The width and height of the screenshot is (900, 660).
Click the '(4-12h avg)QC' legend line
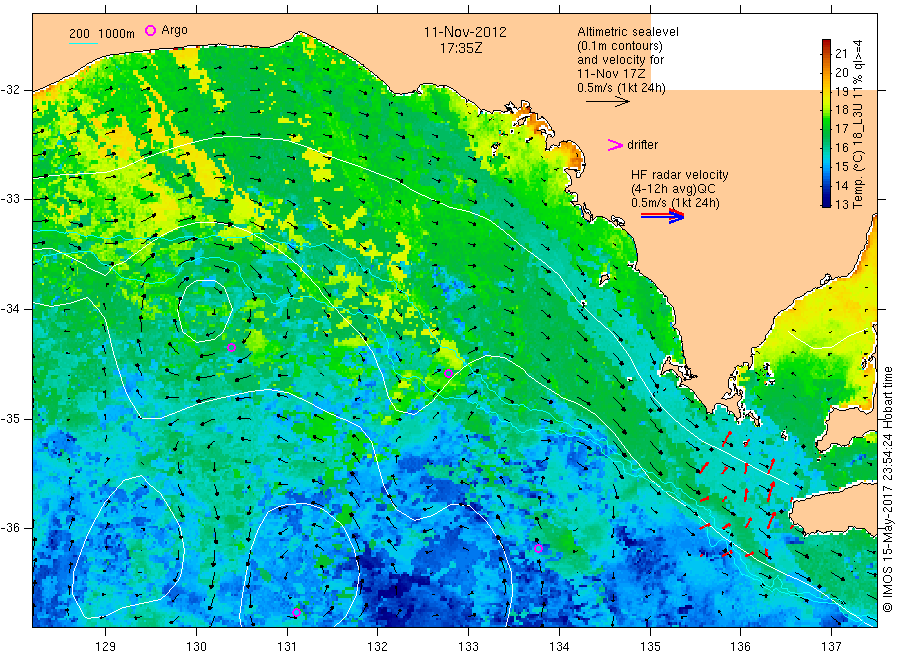pyautogui.click(x=673, y=189)
